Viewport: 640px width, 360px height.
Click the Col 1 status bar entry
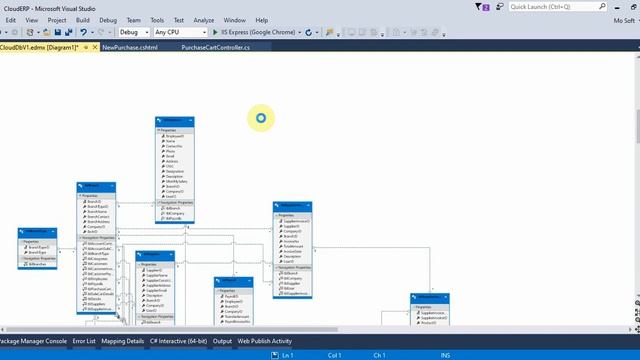[334, 356]
